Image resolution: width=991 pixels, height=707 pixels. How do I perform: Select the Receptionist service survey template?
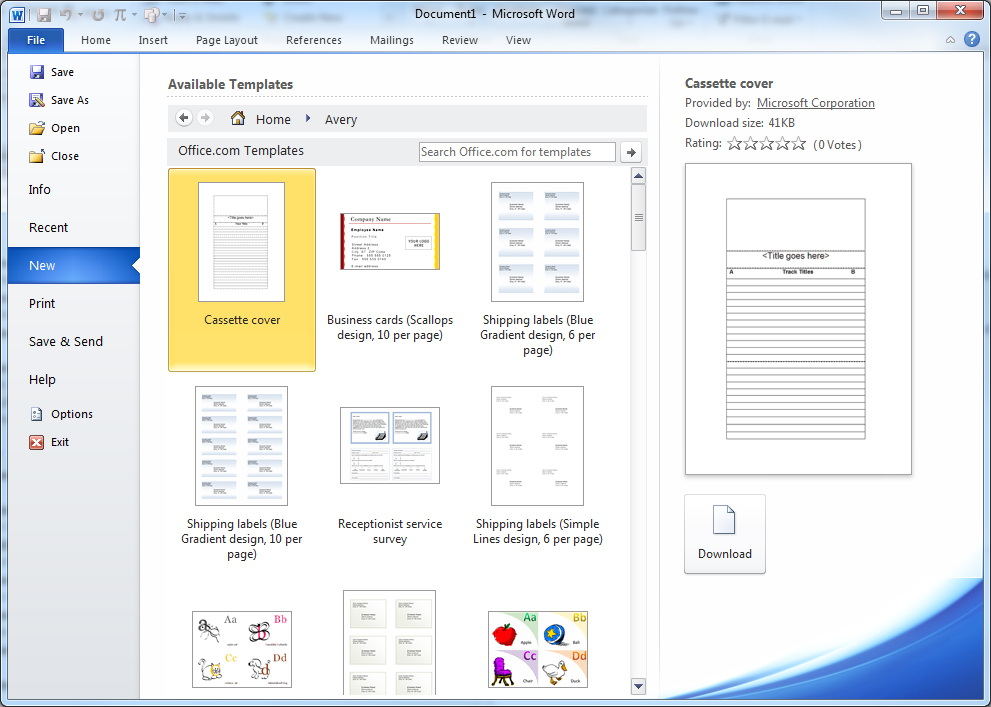tap(390, 474)
